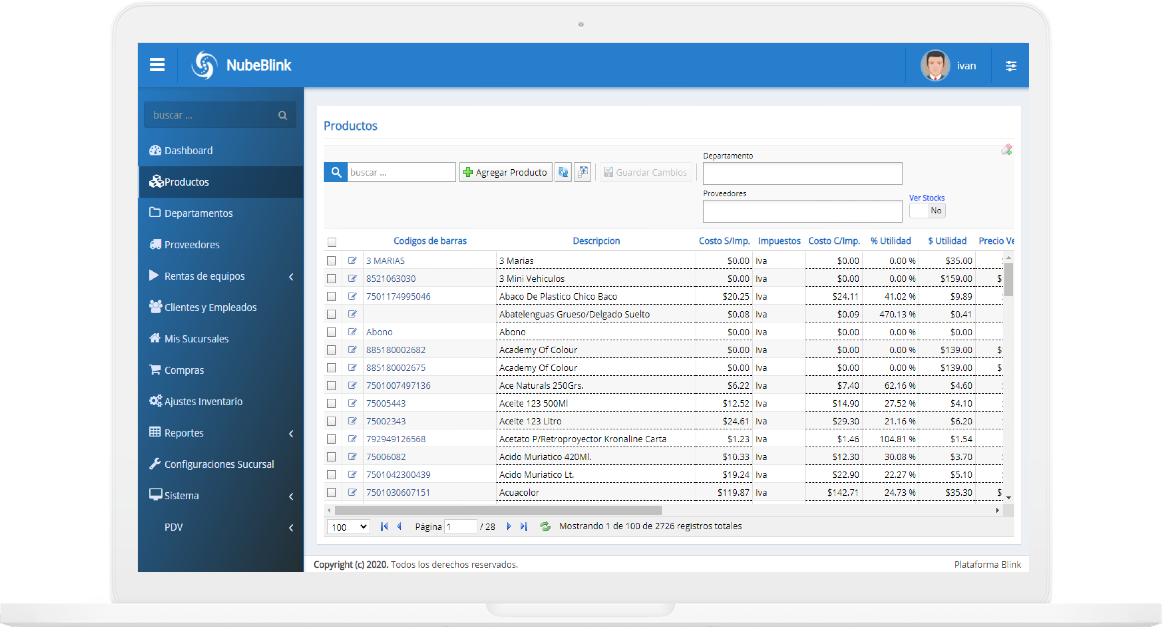Refresh the product table with green arrows
This screenshot has width=1162, height=627.
(545, 526)
